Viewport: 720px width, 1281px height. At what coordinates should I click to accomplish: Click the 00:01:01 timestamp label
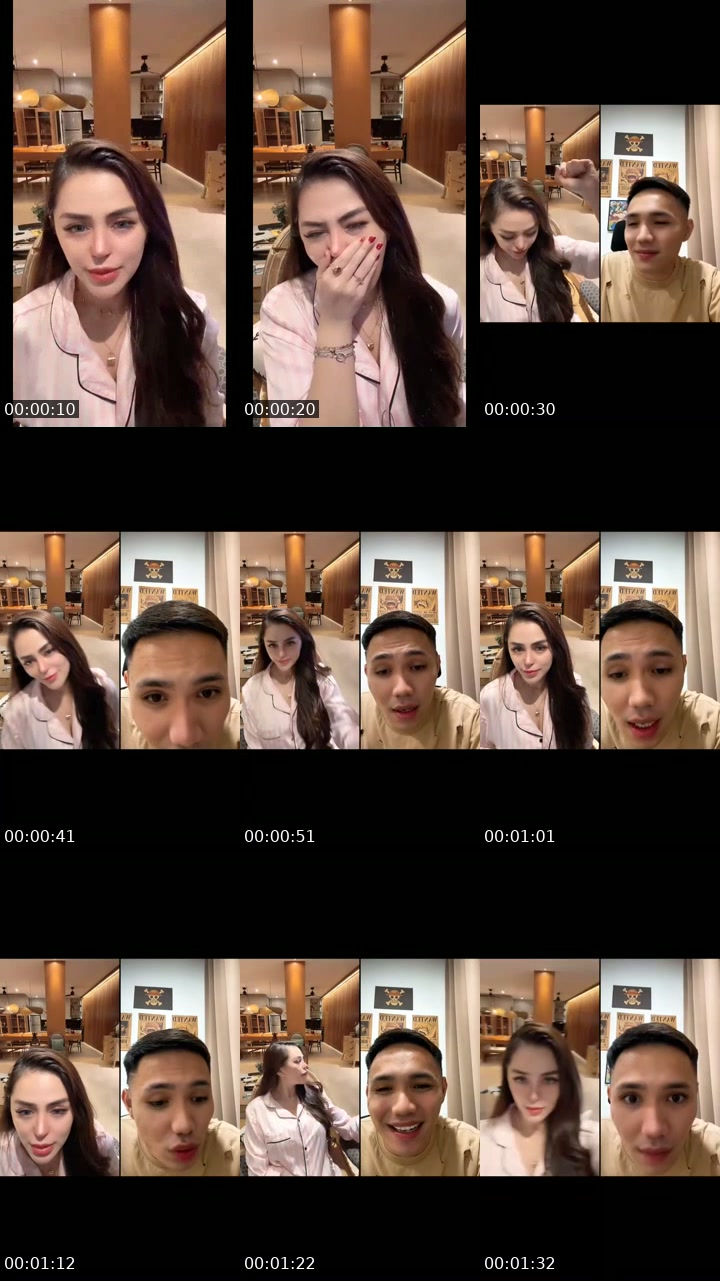click(520, 836)
